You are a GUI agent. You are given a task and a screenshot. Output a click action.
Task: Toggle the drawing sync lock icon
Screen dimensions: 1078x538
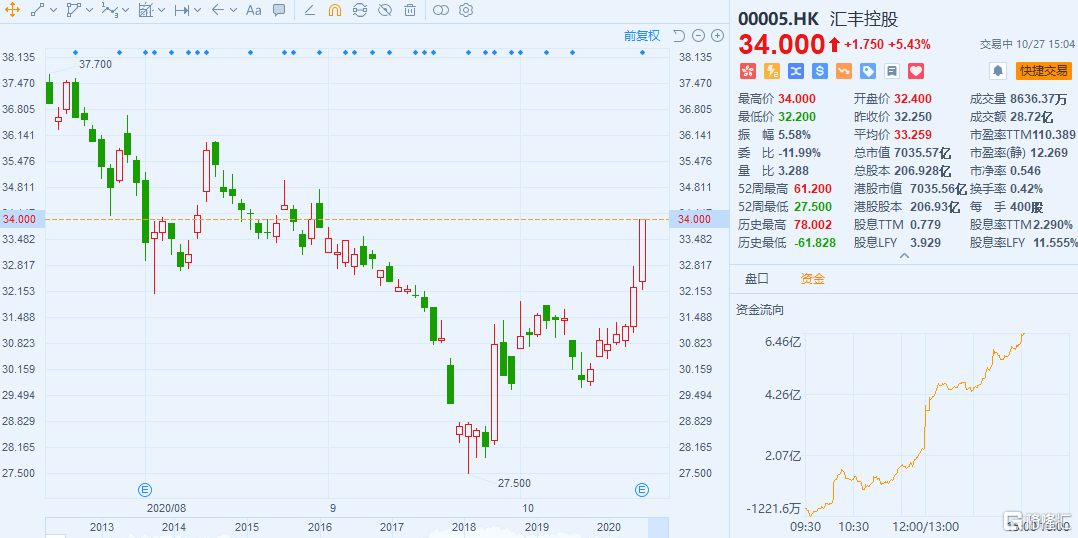[360, 10]
